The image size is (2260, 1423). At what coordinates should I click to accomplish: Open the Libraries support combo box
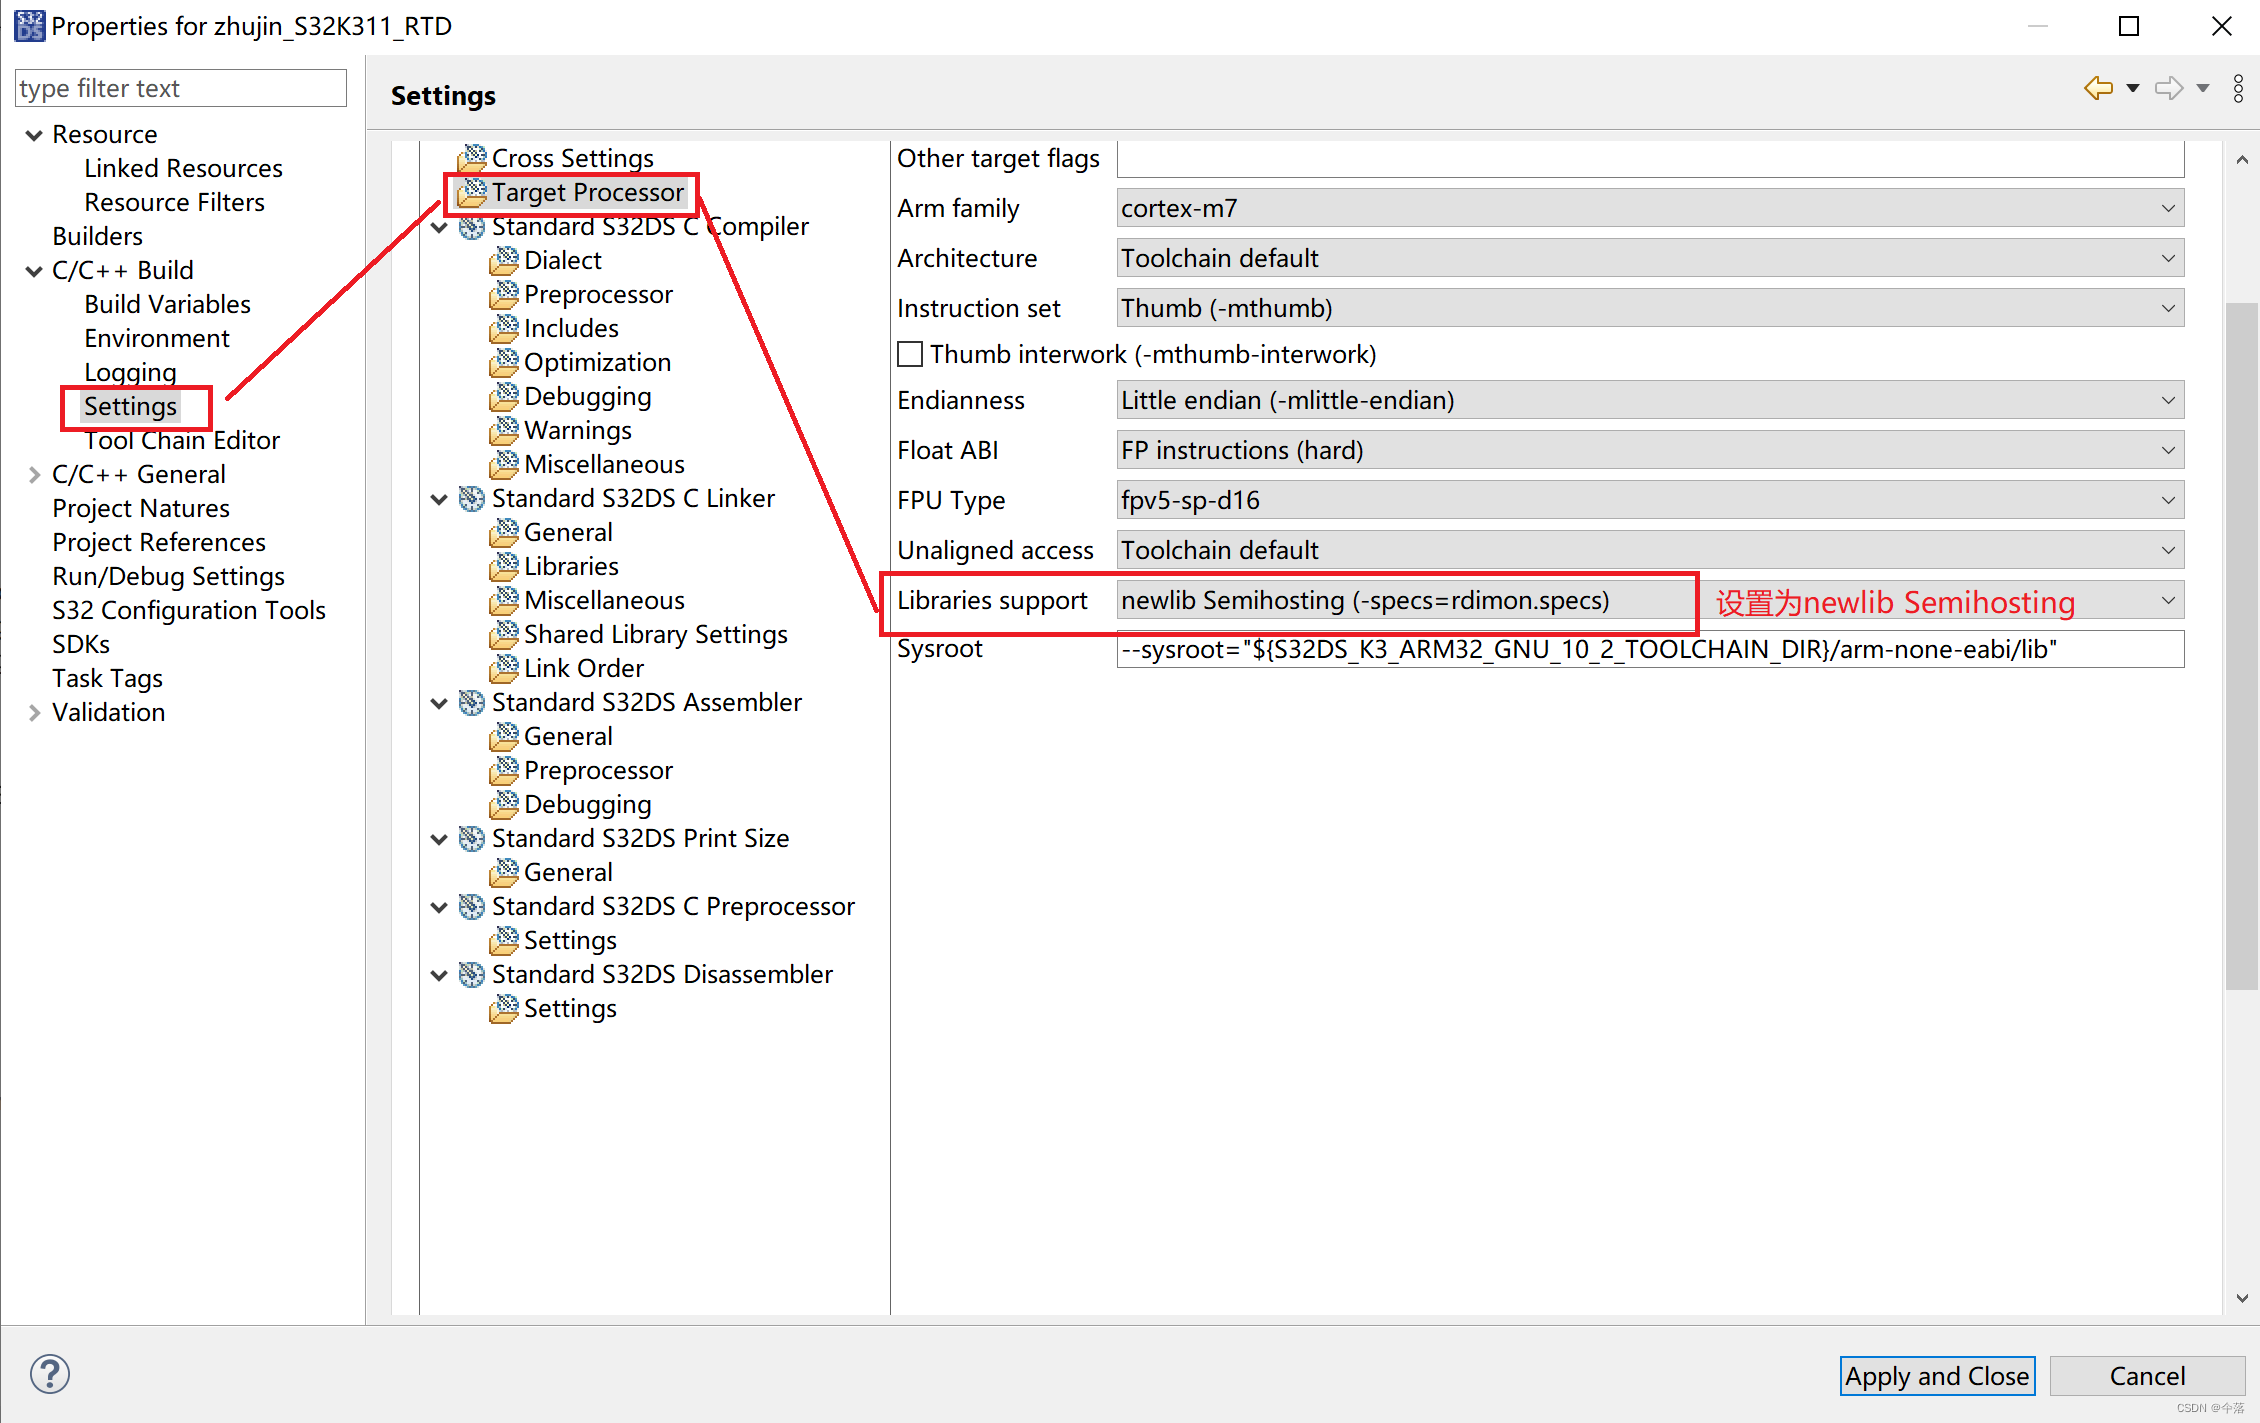tap(2167, 601)
